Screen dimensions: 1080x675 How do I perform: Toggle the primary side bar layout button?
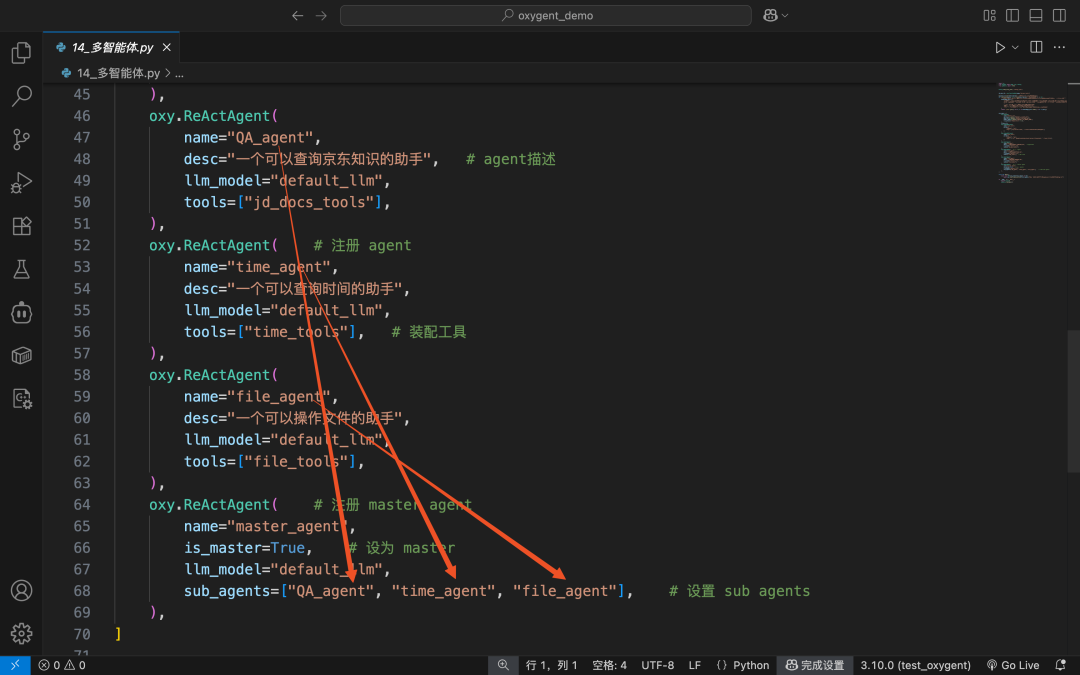coord(1012,15)
